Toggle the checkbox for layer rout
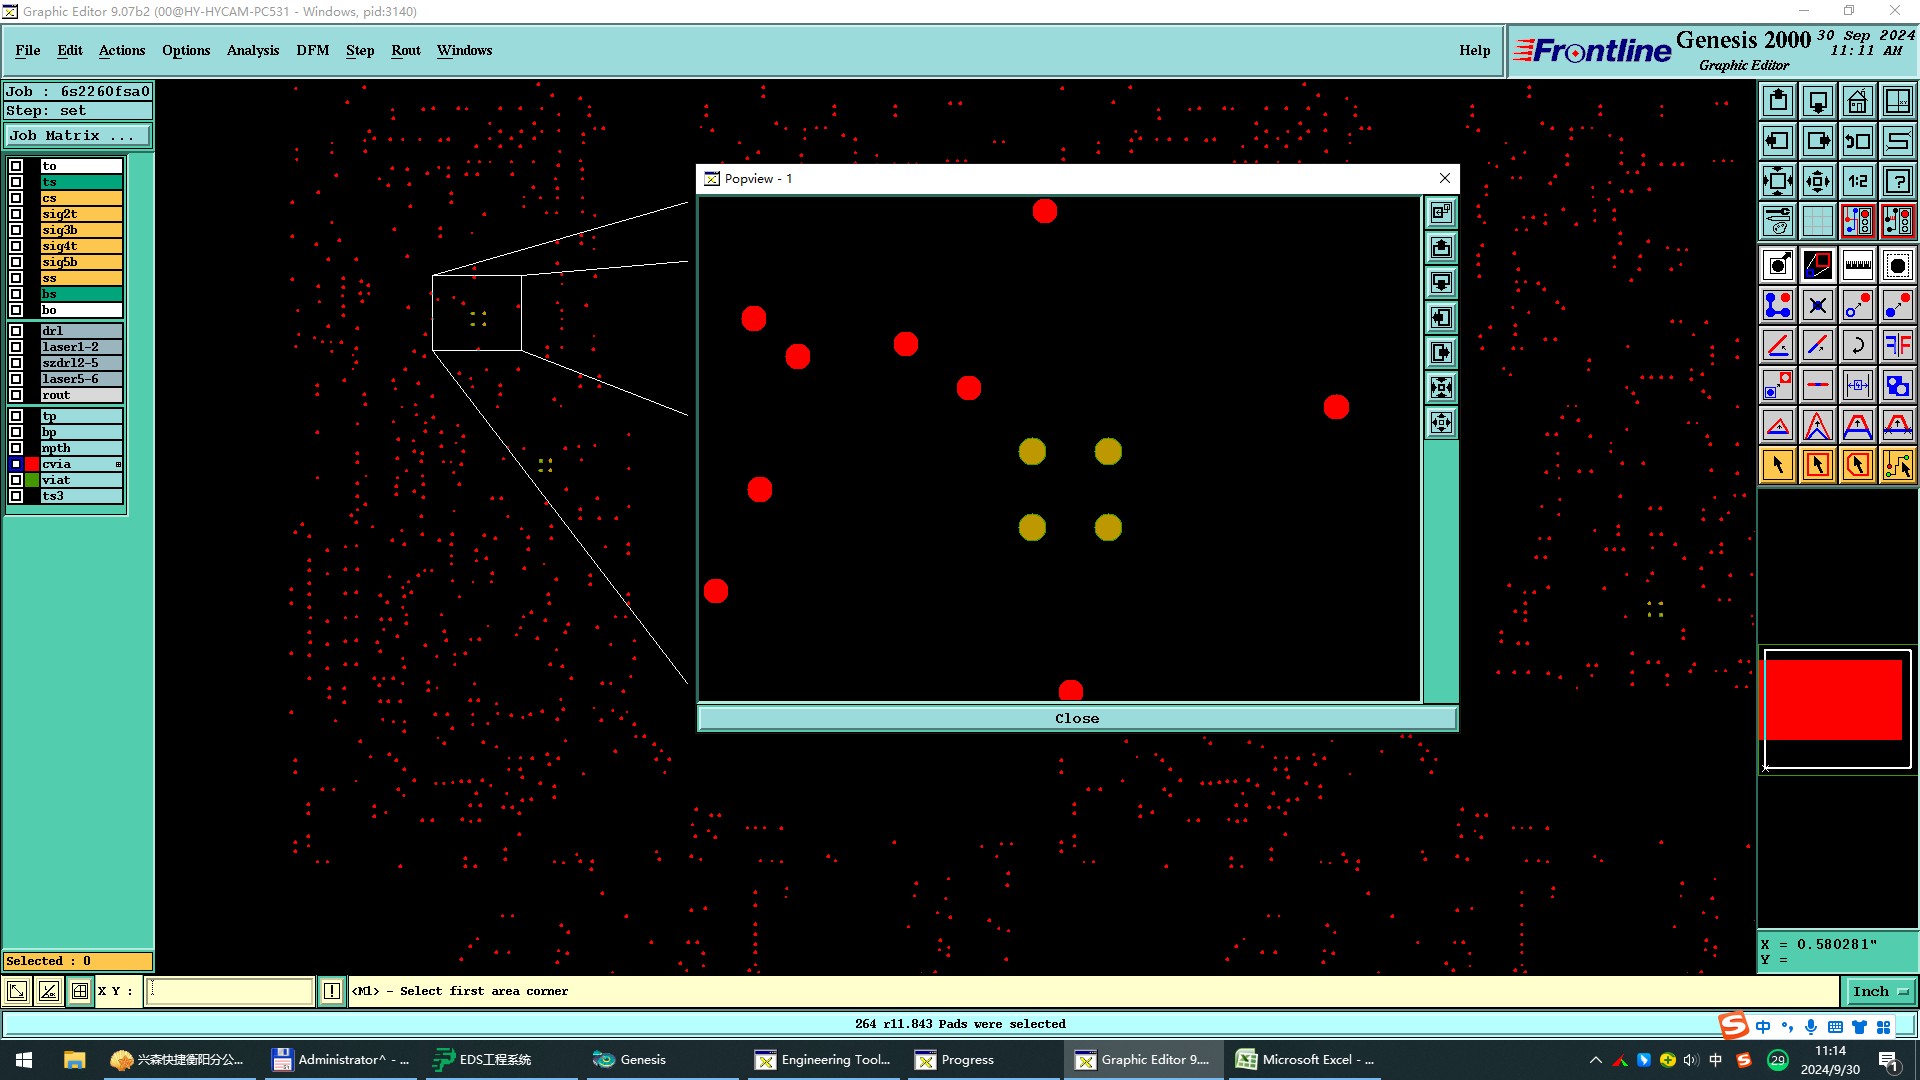 tap(16, 395)
